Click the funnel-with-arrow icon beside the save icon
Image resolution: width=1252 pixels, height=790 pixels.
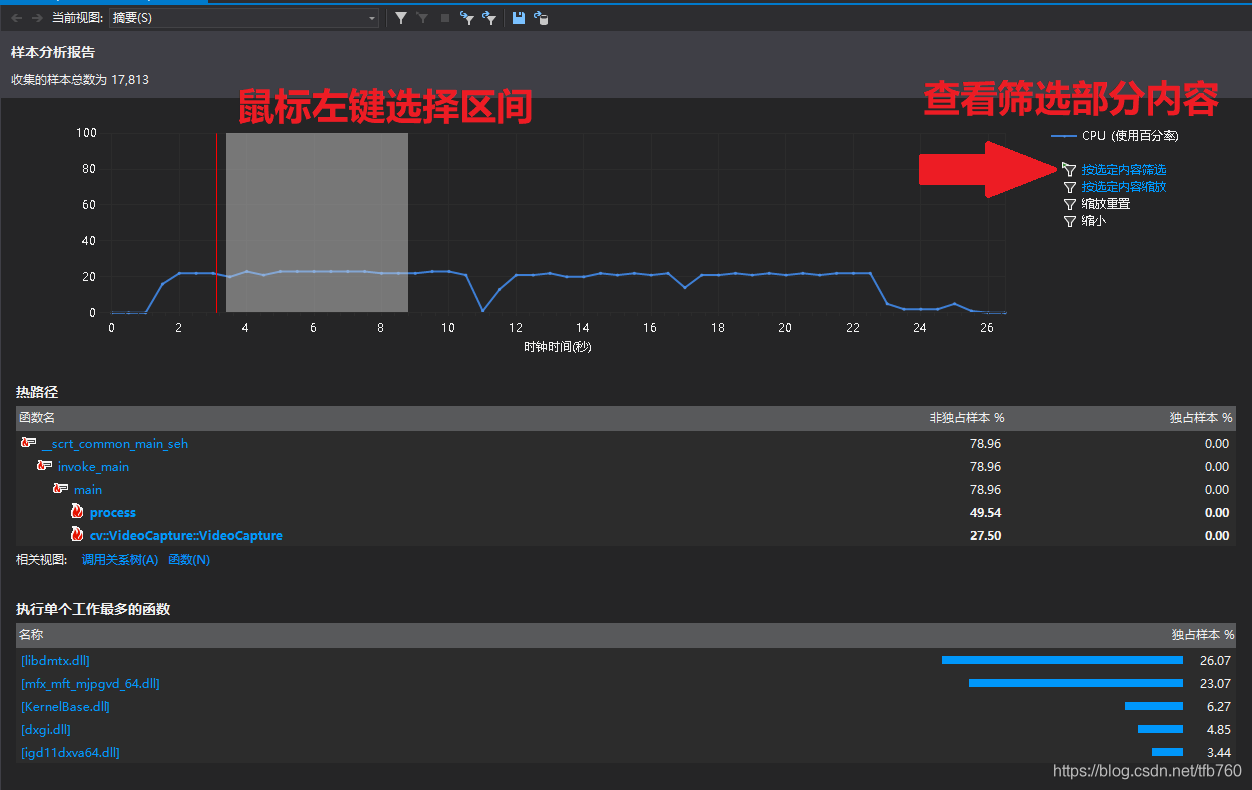pyautogui.click(x=489, y=18)
